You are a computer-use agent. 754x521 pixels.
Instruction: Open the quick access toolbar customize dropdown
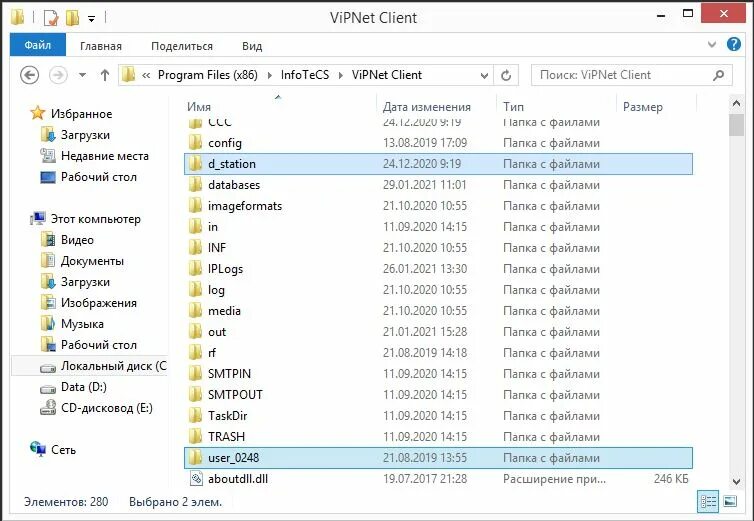coord(91,19)
